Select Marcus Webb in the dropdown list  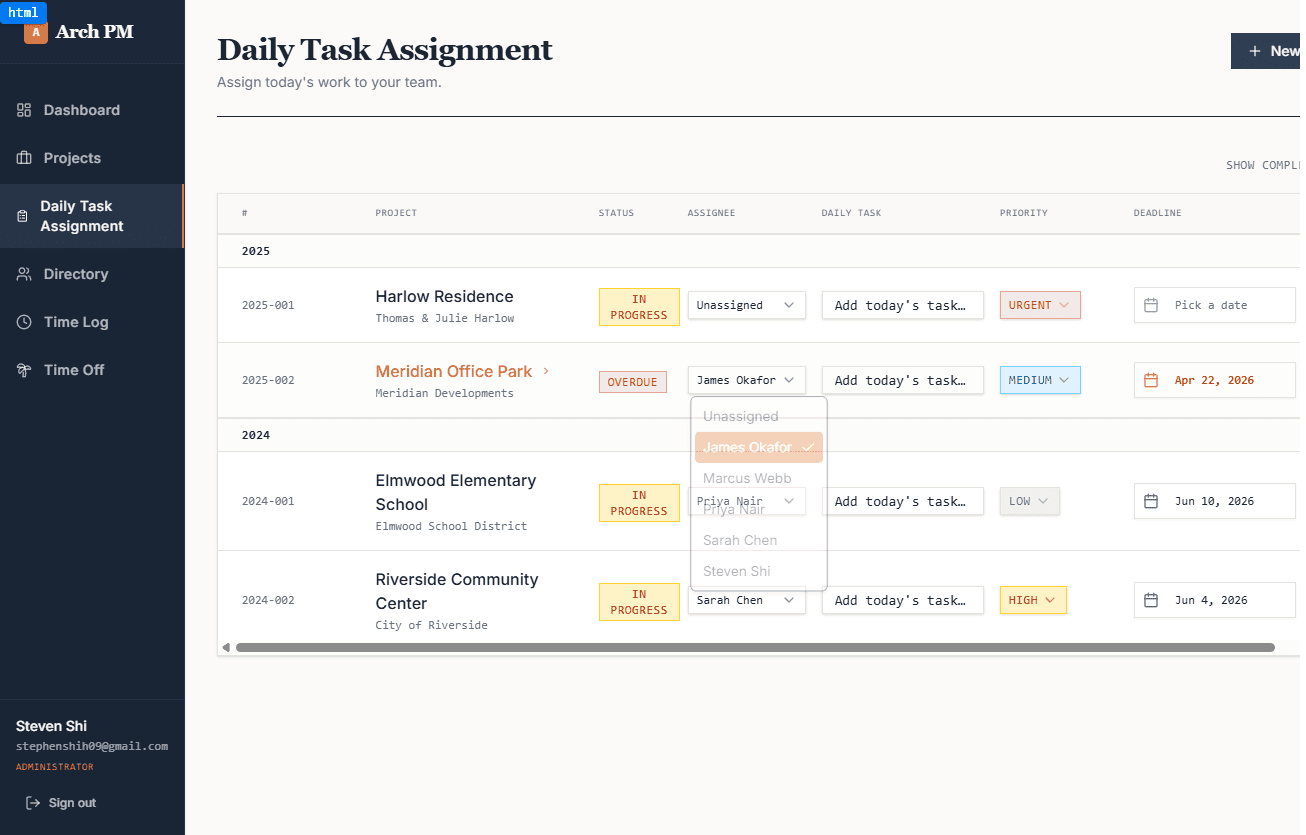click(x=759, y=478)
